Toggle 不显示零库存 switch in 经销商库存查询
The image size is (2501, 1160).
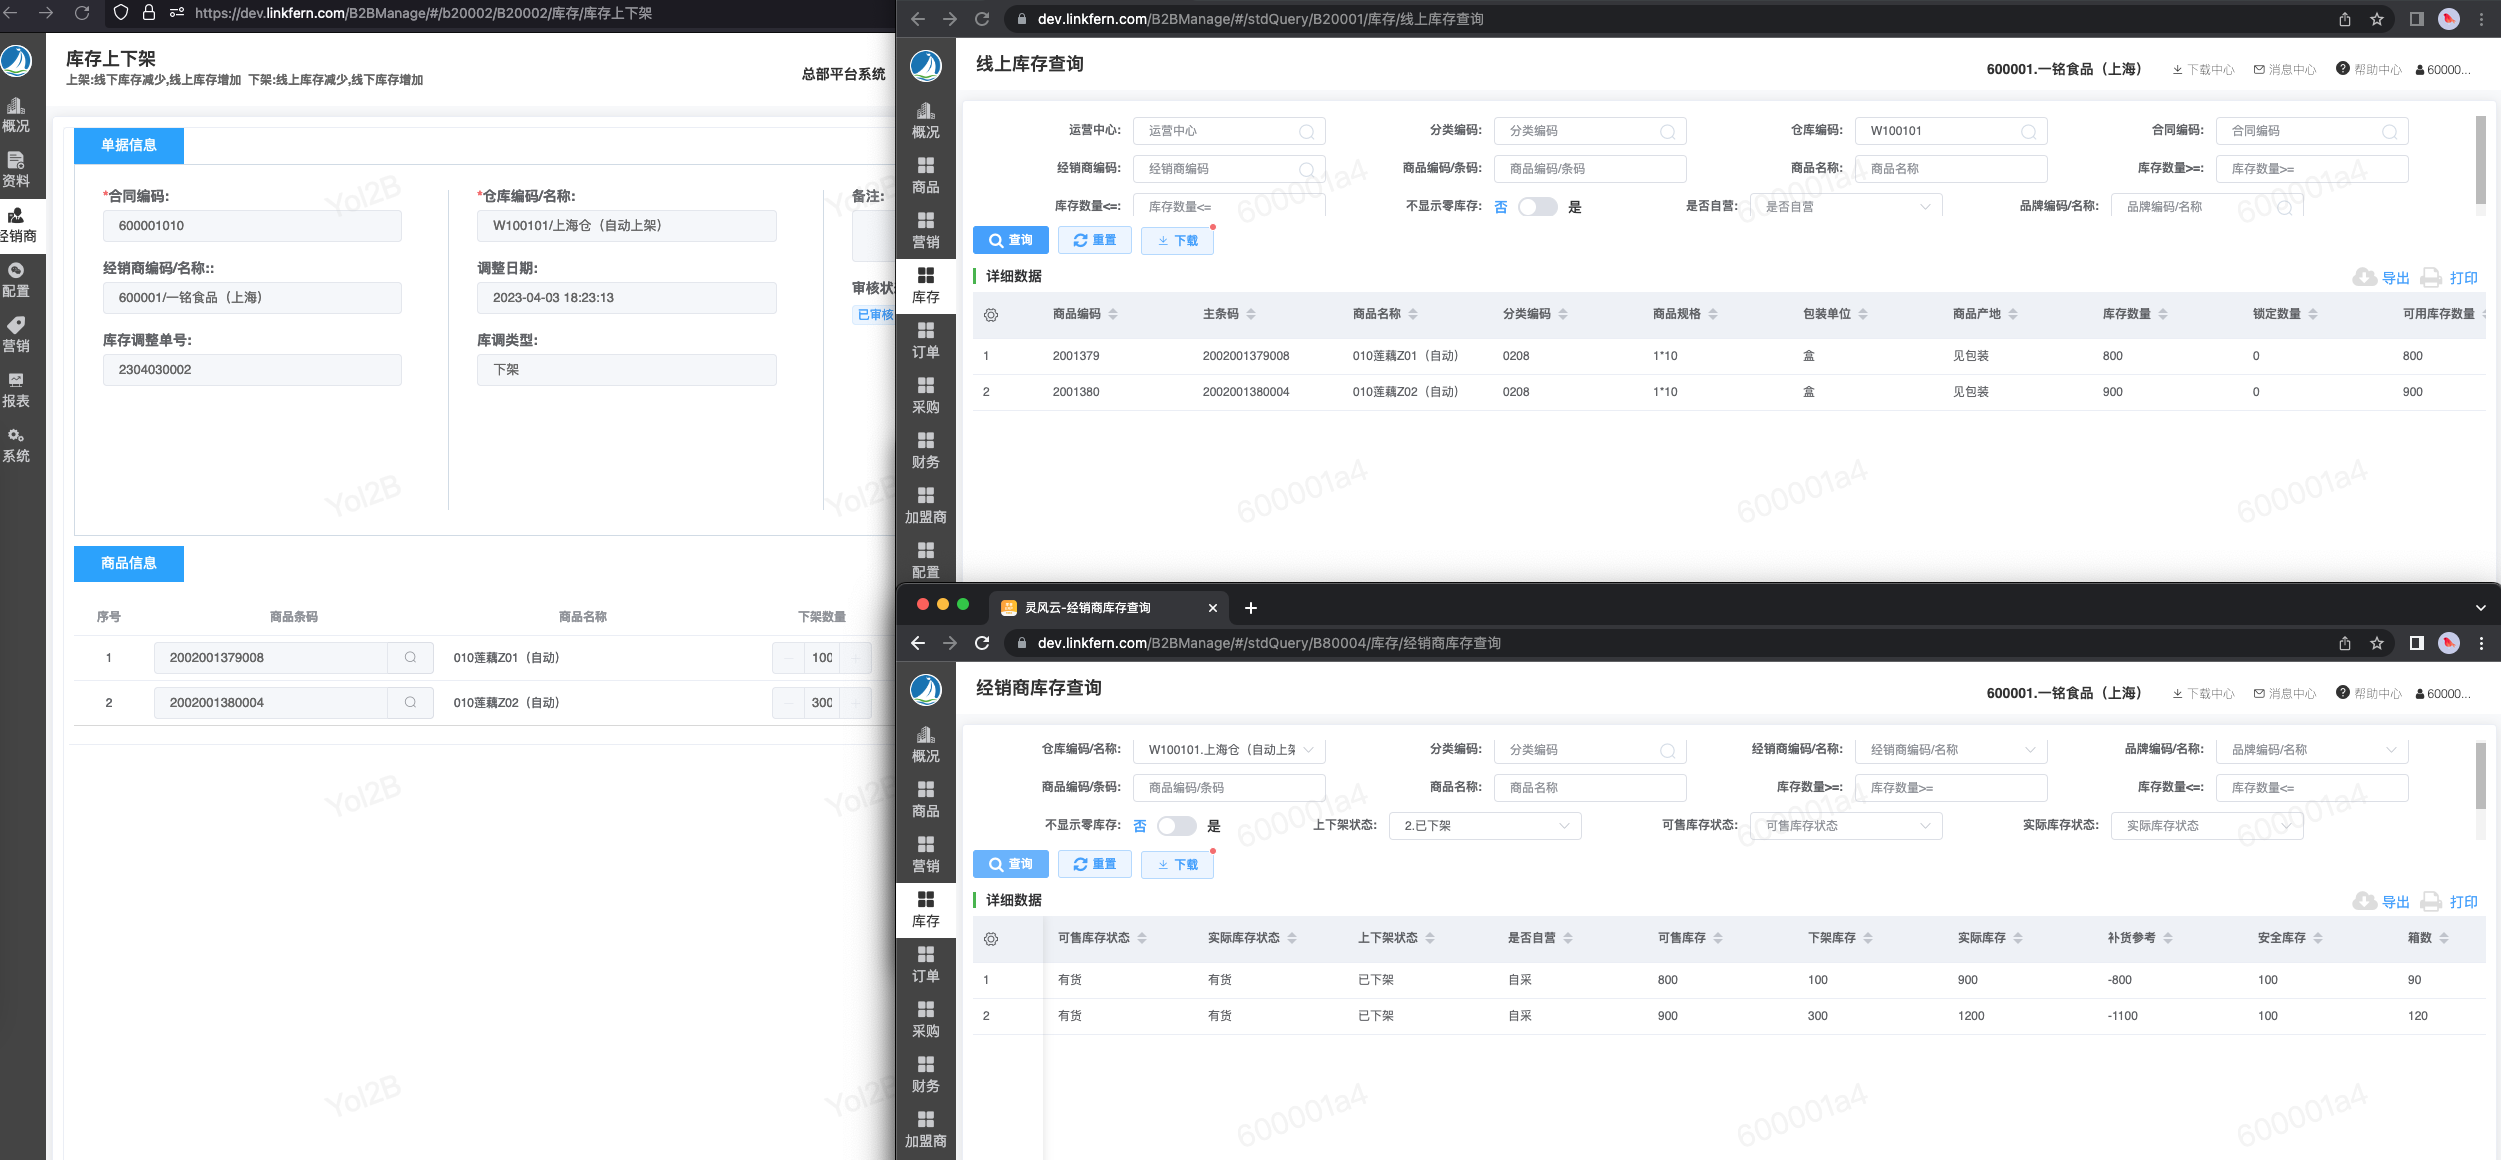click(1176, 826)
